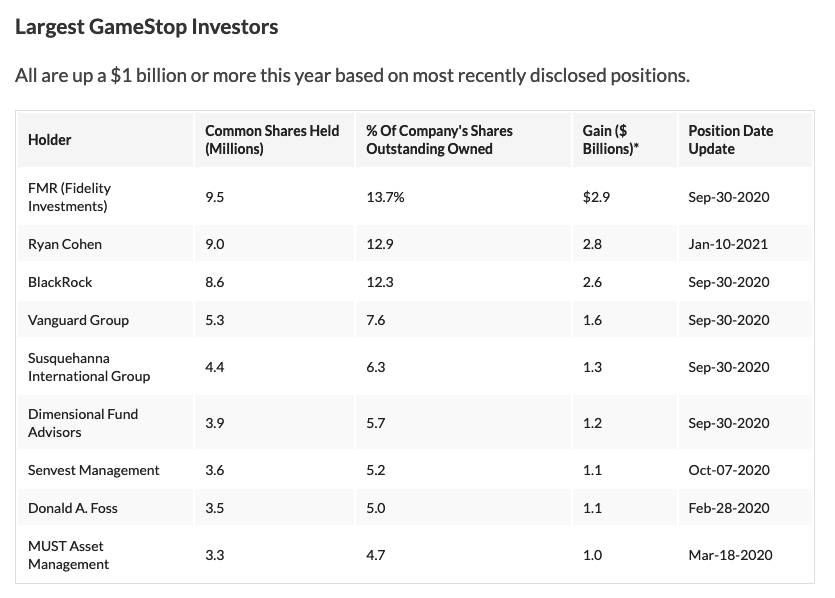The width and height of the screenshot is (835, 598).
Task: Click the BlackRock row name
Action: point(60,282)
